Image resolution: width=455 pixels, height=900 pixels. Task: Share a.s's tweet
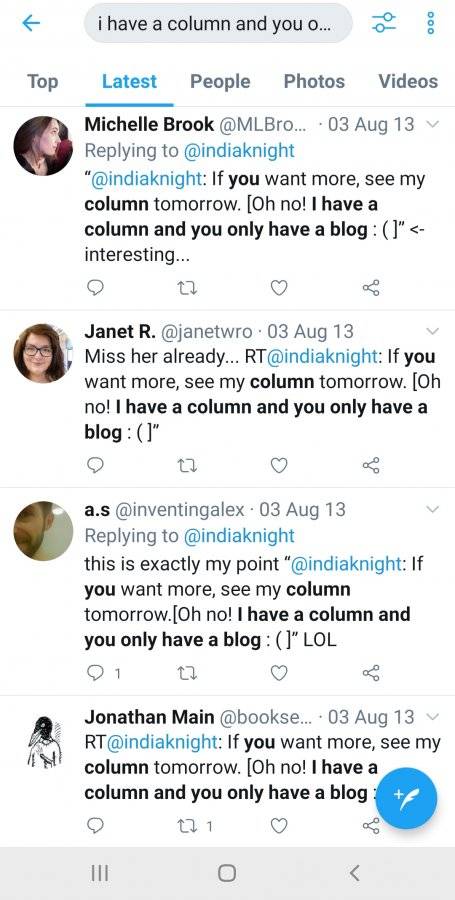tap(371, 673)
